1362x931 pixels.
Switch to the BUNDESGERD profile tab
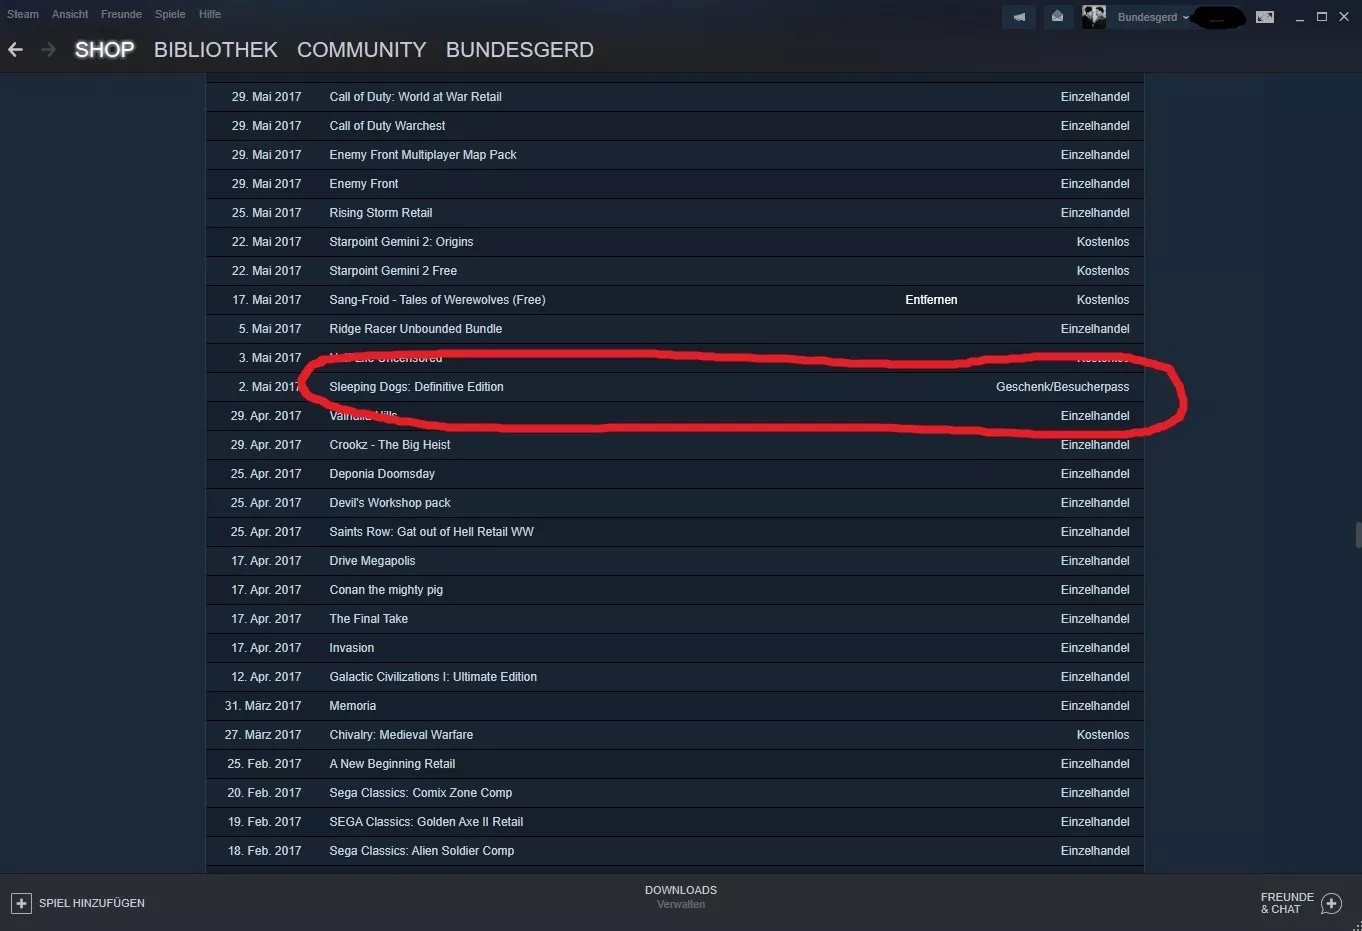520,50
